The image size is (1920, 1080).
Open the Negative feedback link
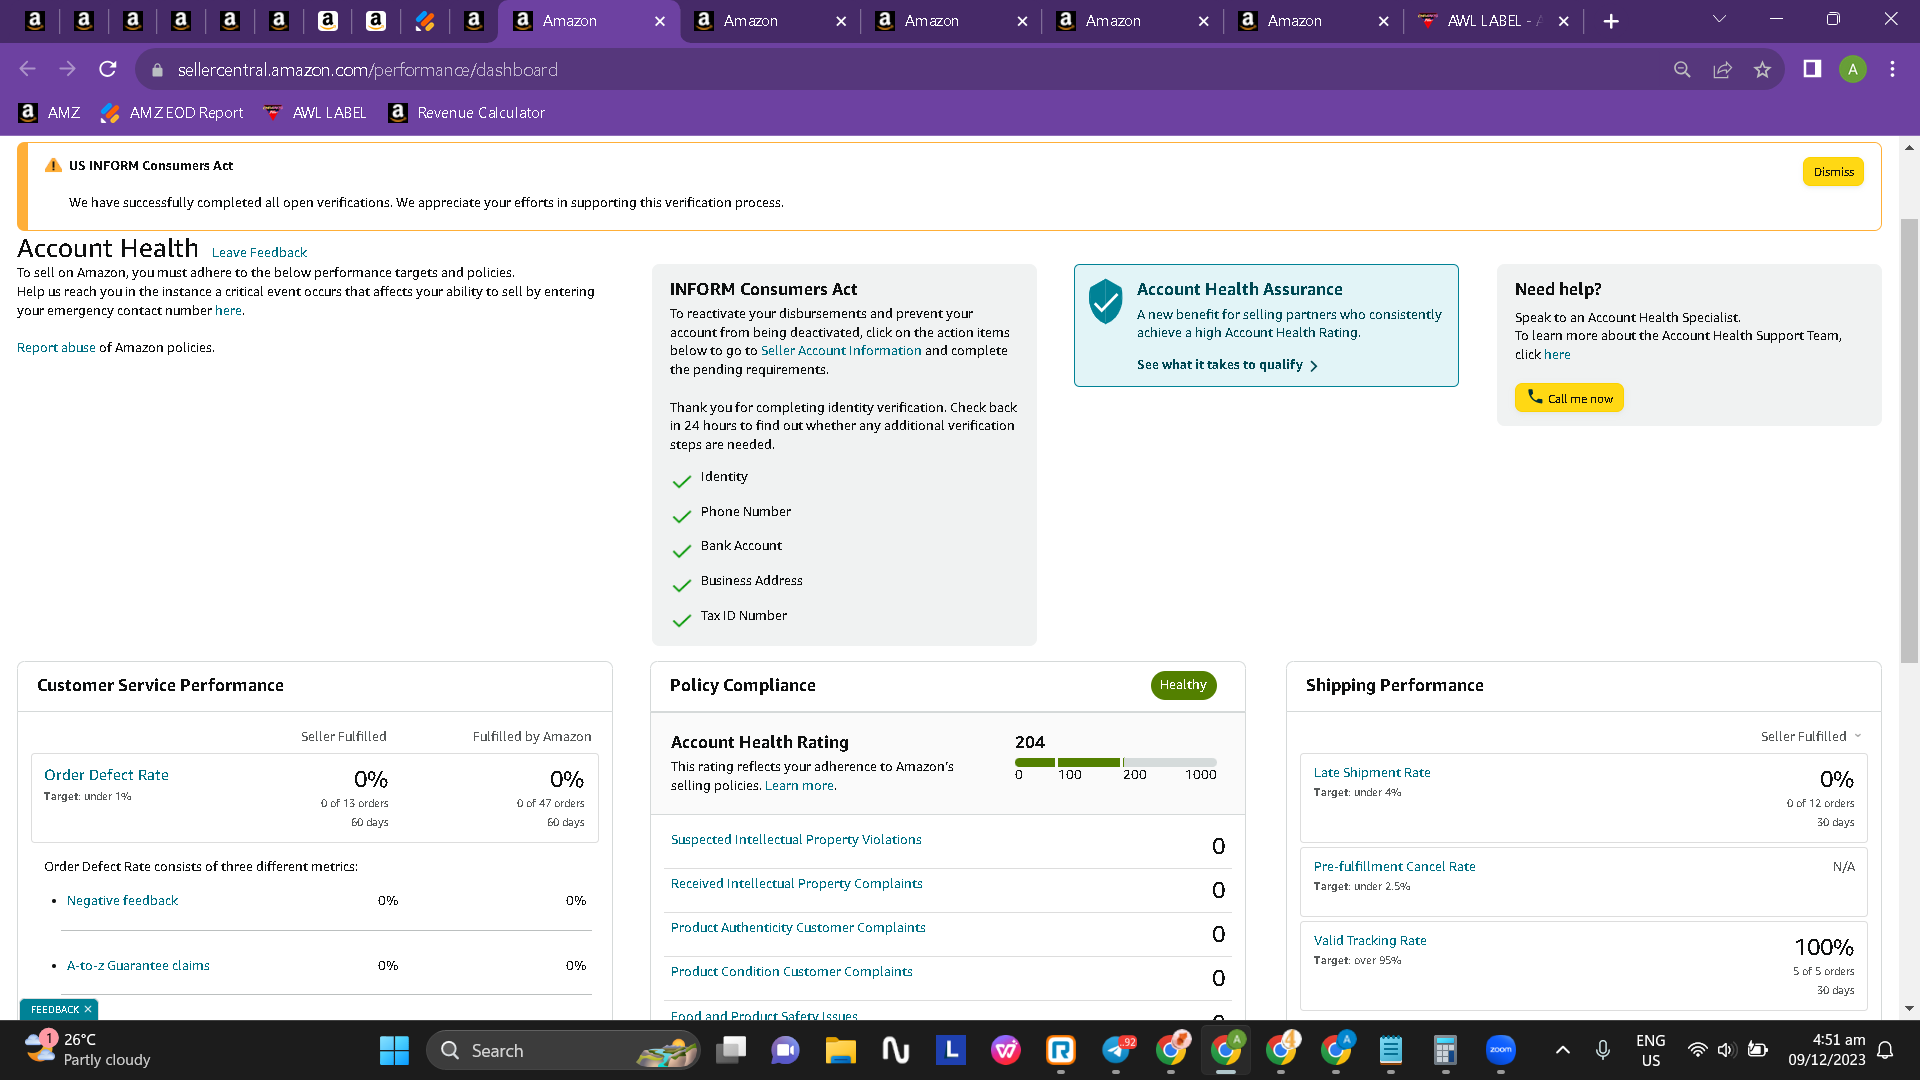tap(122, 901)
